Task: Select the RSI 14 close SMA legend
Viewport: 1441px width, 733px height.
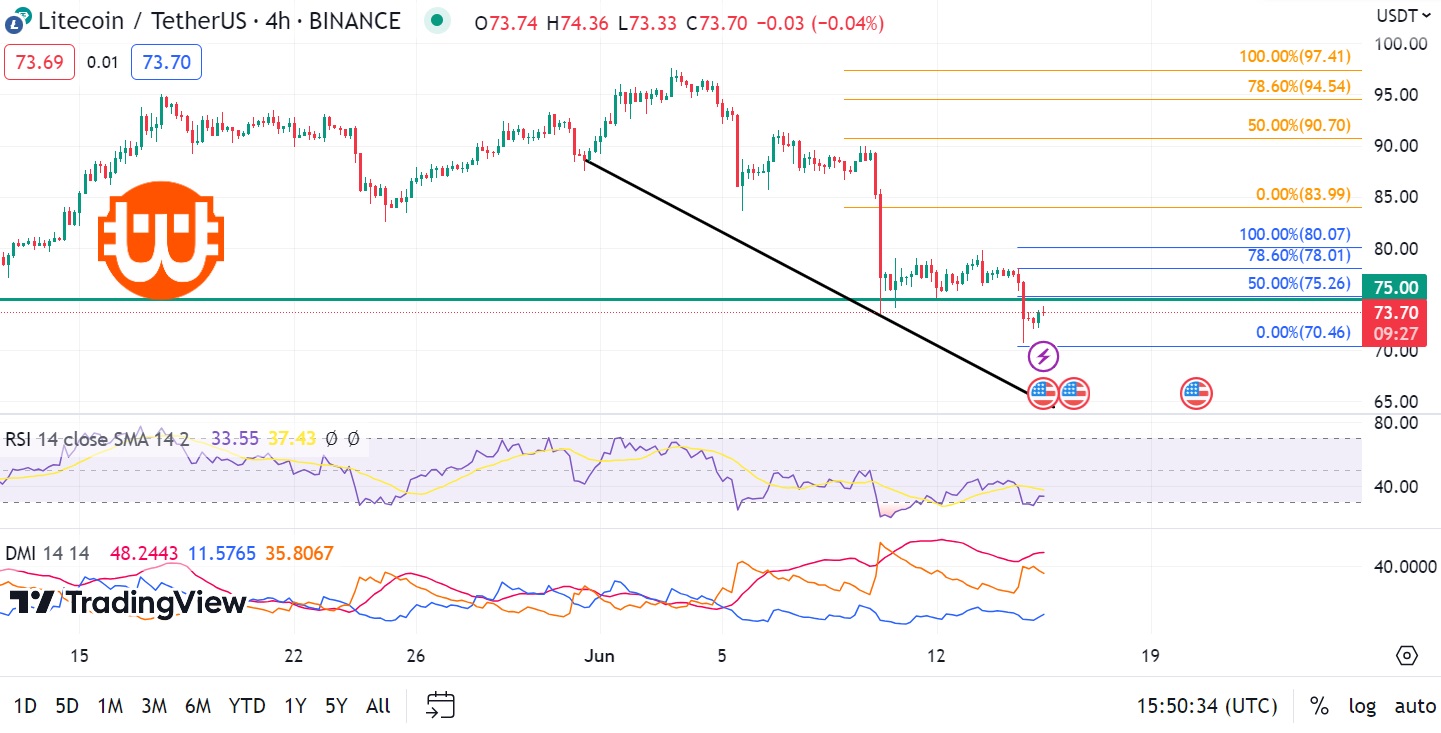Action: coord(96,438)
